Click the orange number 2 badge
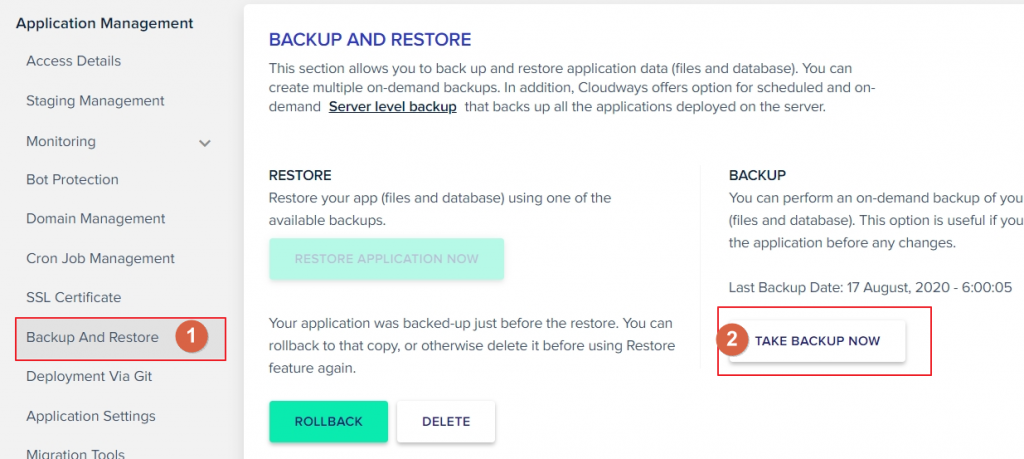Image resolution: width=1024 pixels, height=459 pixels. (x=733, y=340)
